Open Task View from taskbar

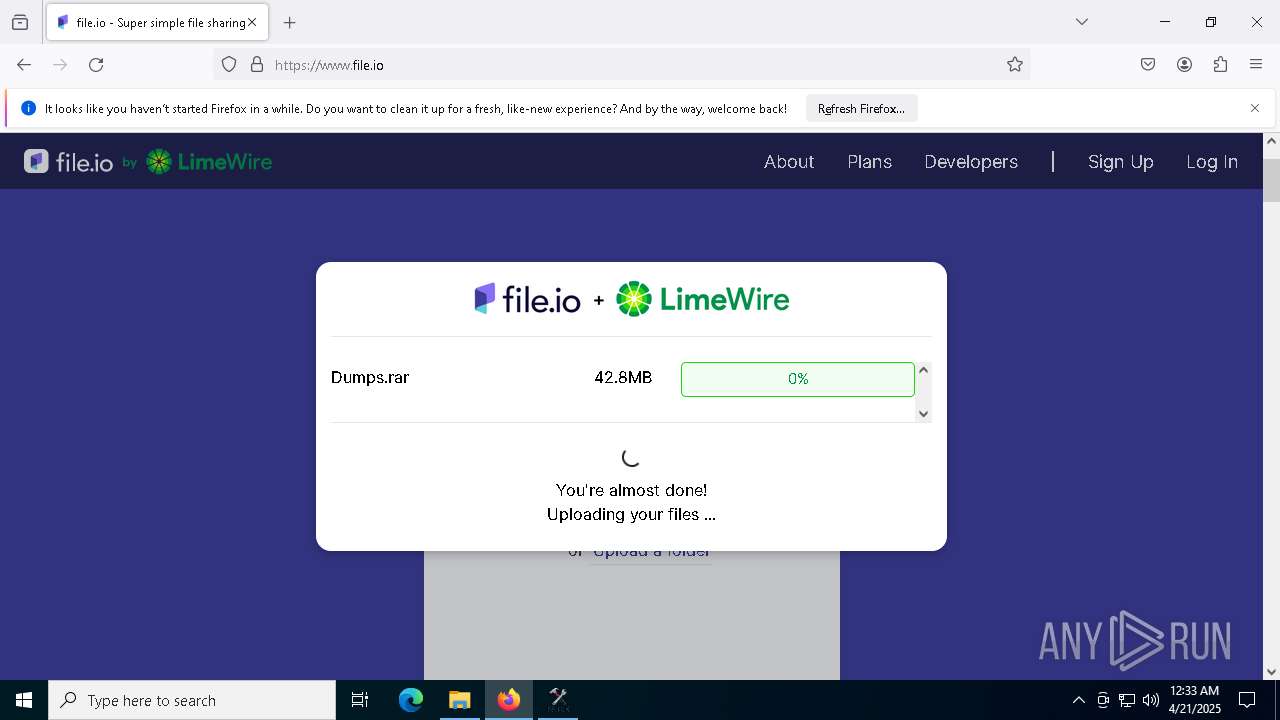360,700
